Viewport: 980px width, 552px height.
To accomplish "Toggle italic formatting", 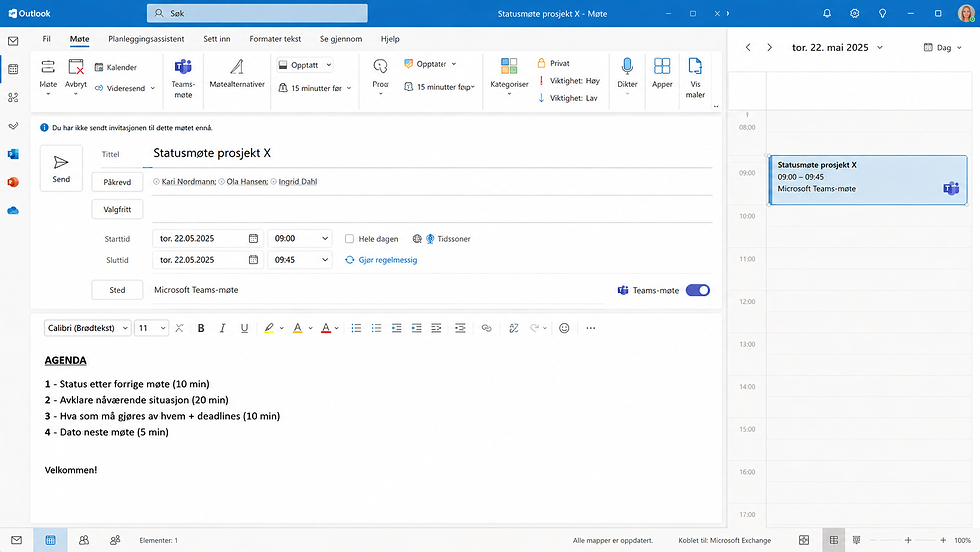I will pyautogui.click(x=222, y=328).
